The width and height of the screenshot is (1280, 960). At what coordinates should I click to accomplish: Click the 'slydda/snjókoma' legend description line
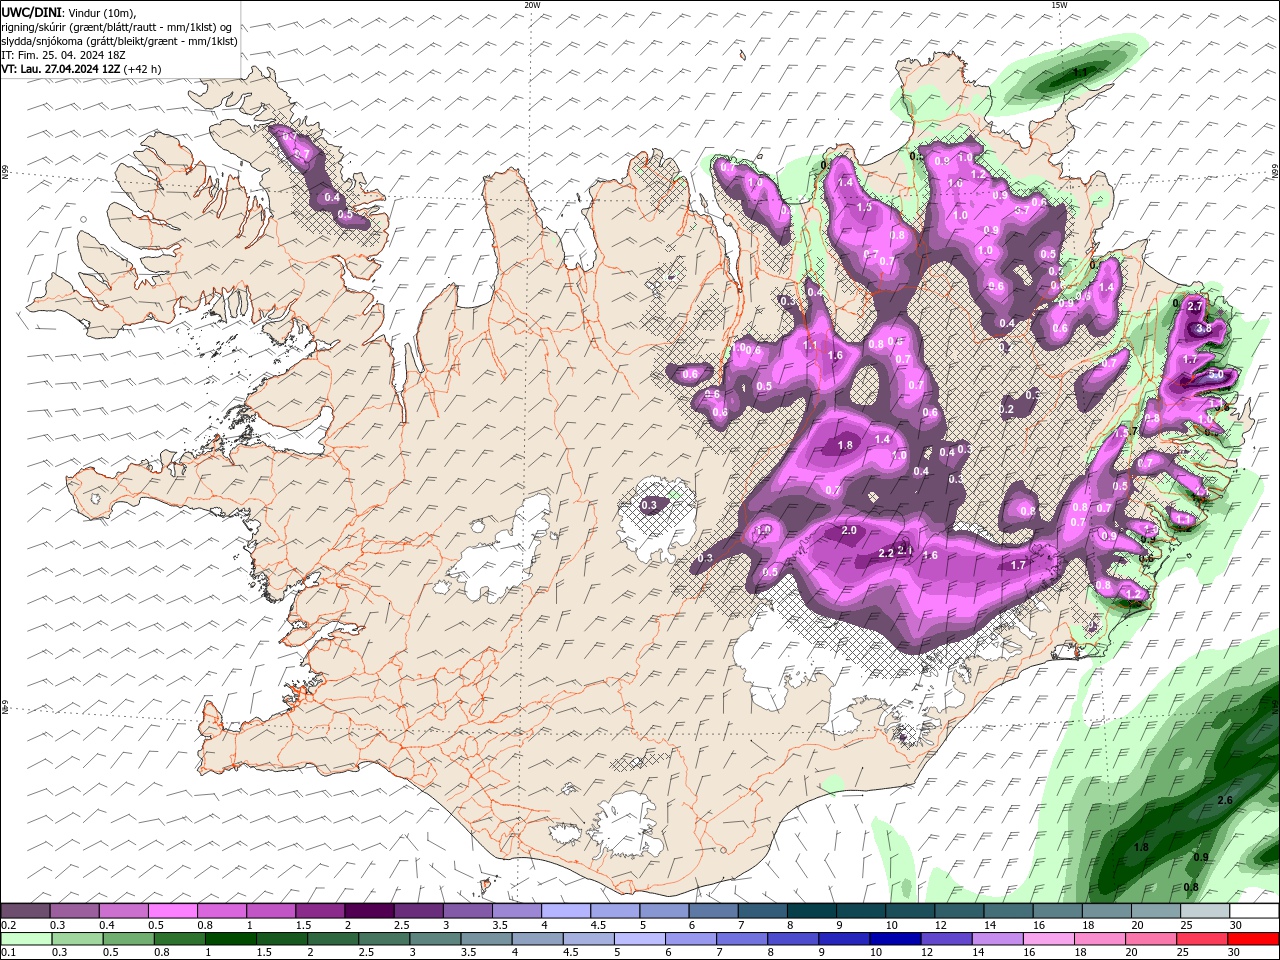click(x=119, y=41)
